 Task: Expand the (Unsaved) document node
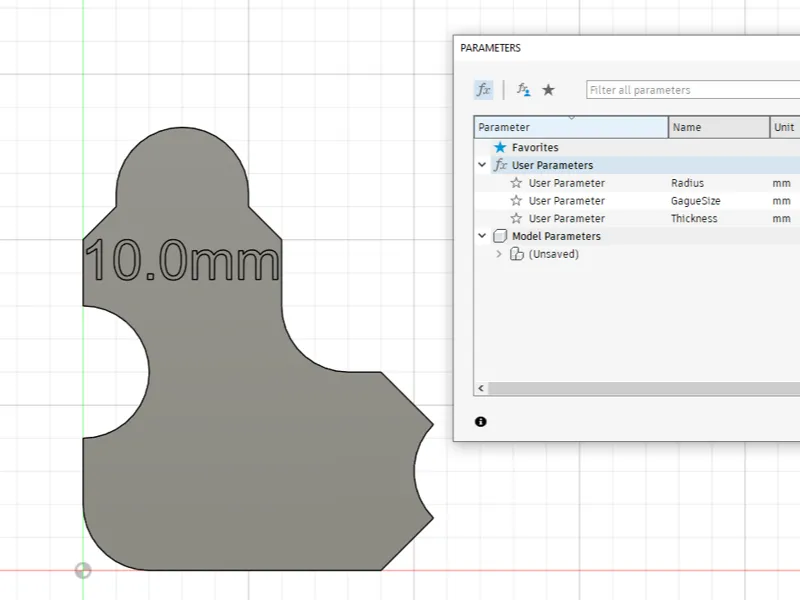[499, 254]
